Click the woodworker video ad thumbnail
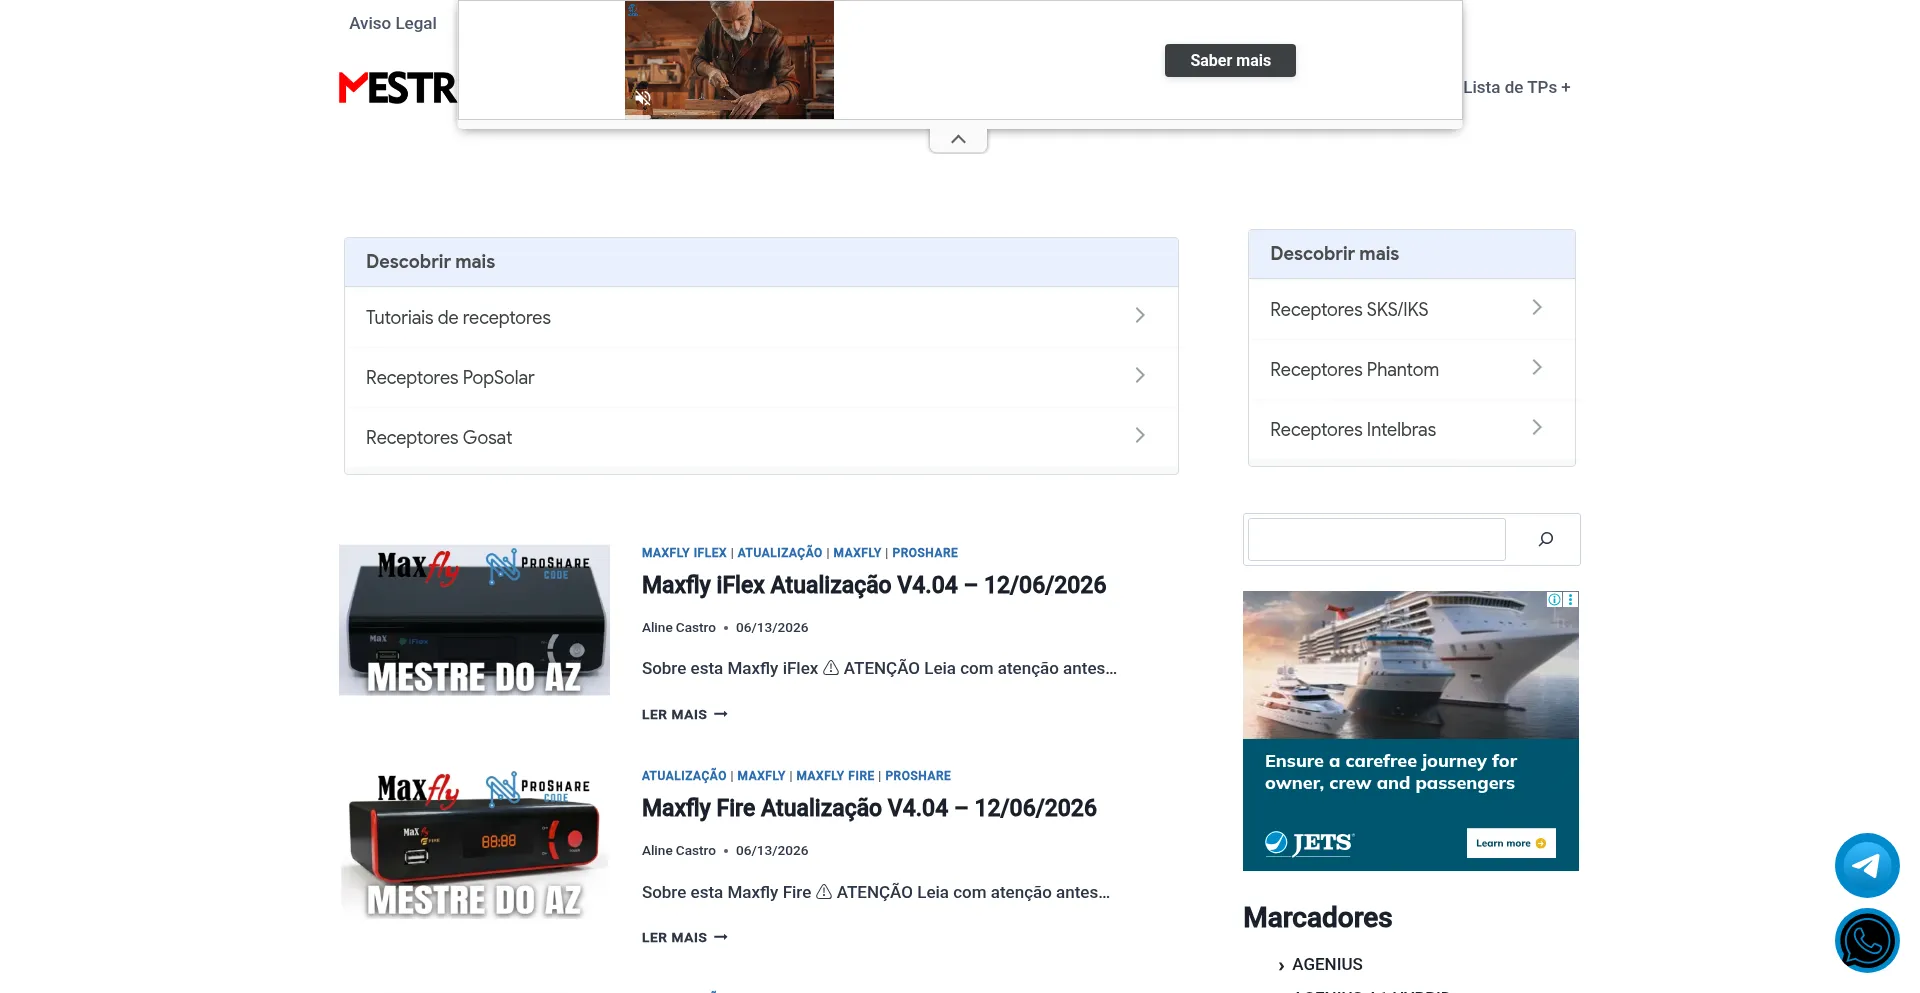 pos(729,60)
